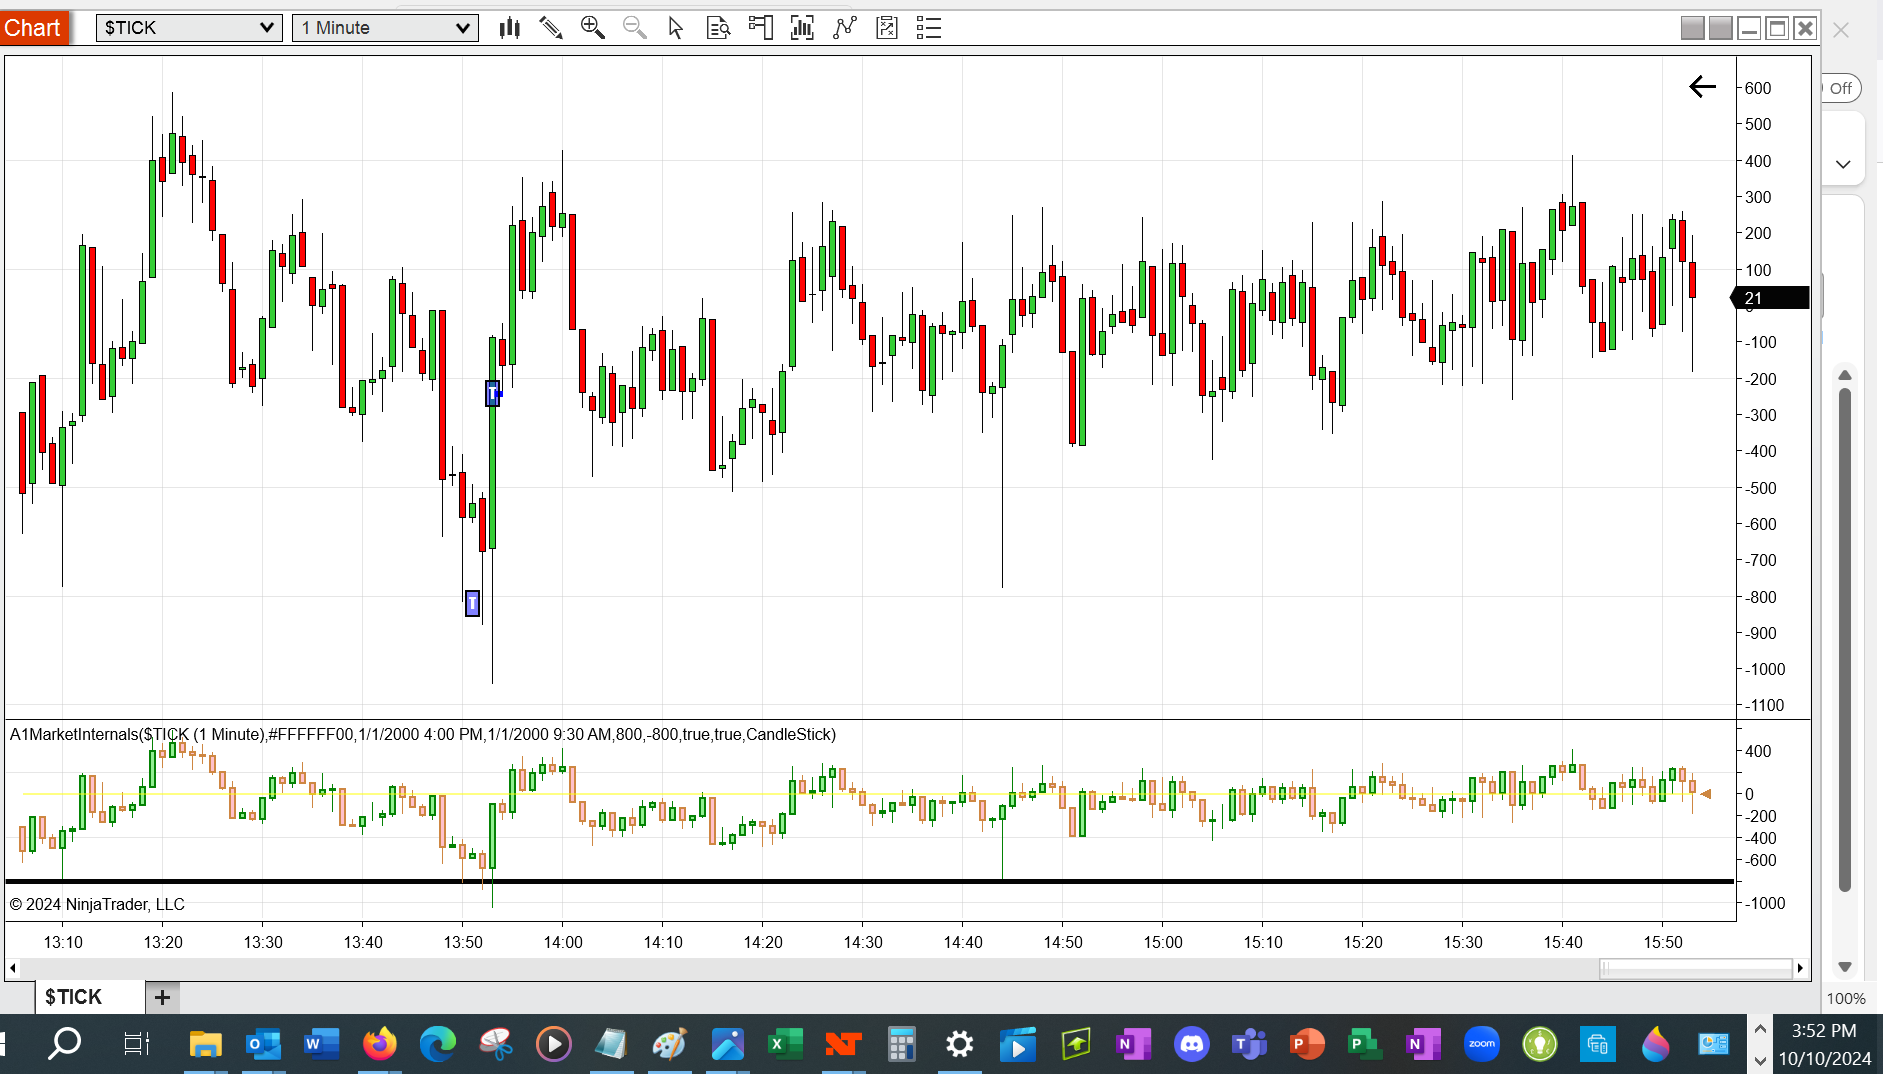
Task: Click the second gray window link button
Action: (x=1720, y=28)
